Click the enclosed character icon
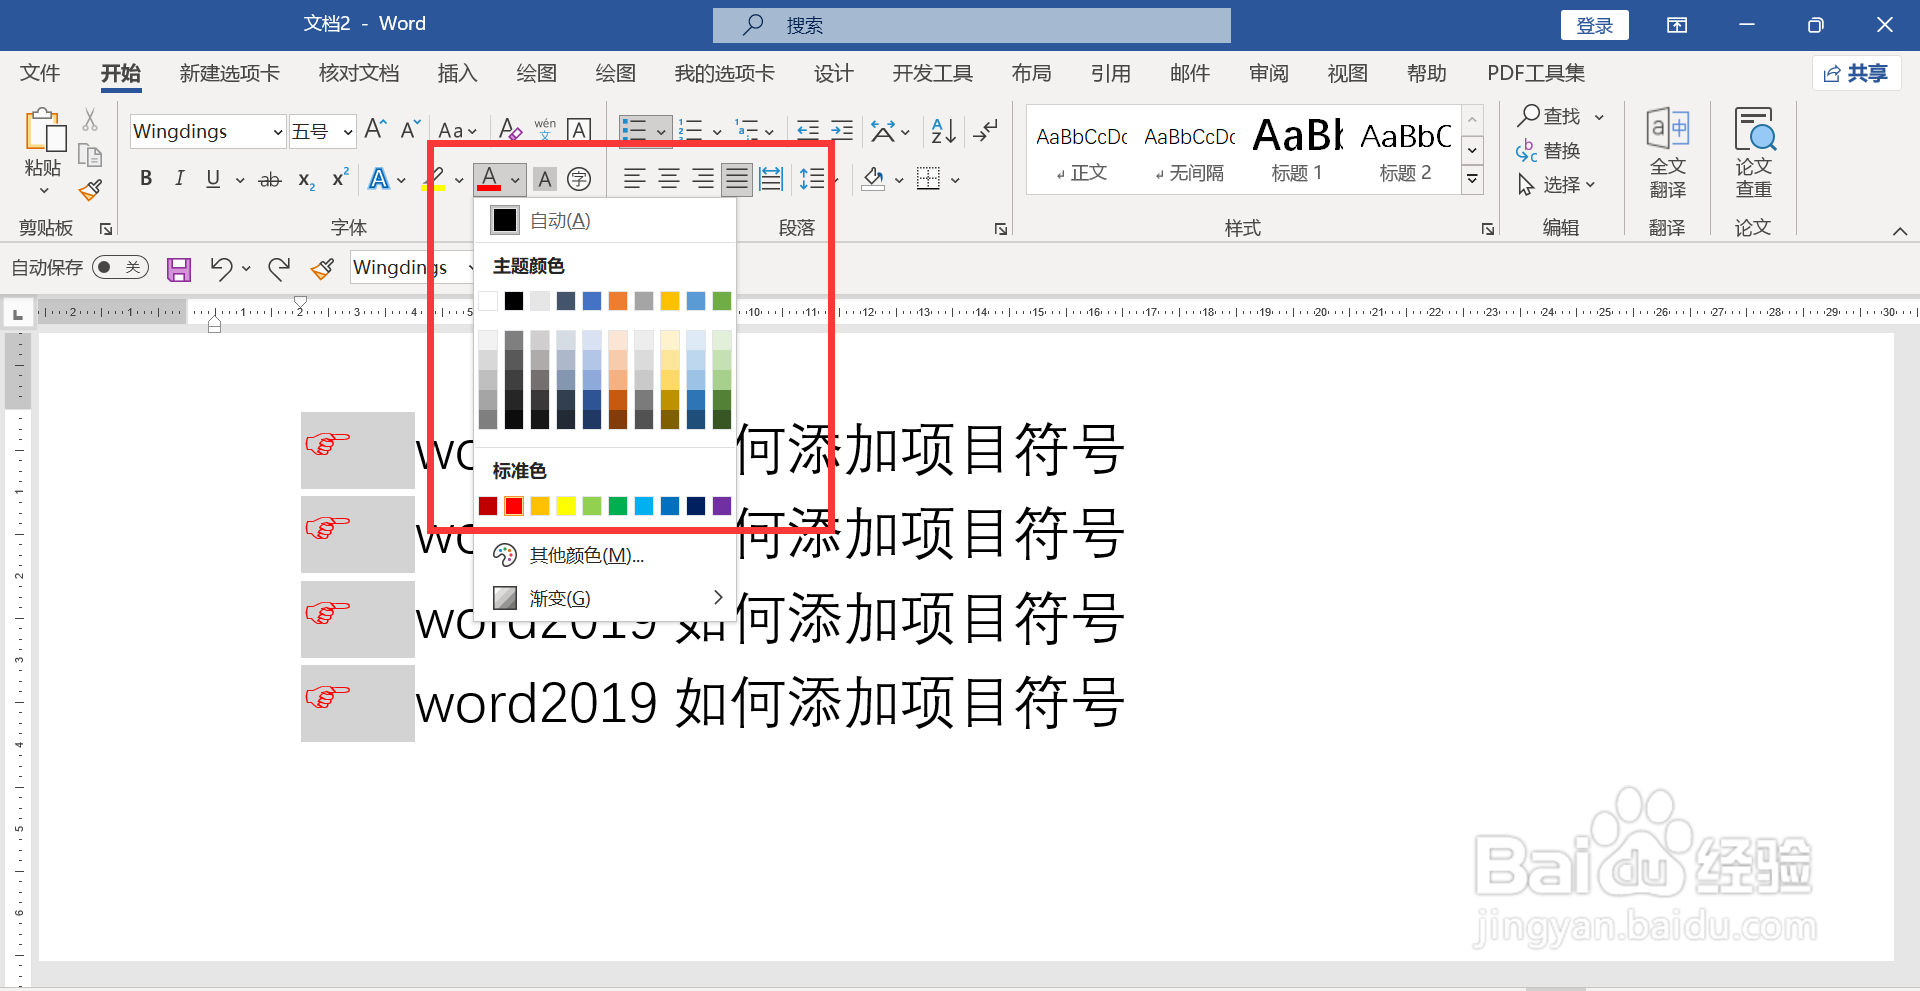1920x991 pixels. (579, 179)
